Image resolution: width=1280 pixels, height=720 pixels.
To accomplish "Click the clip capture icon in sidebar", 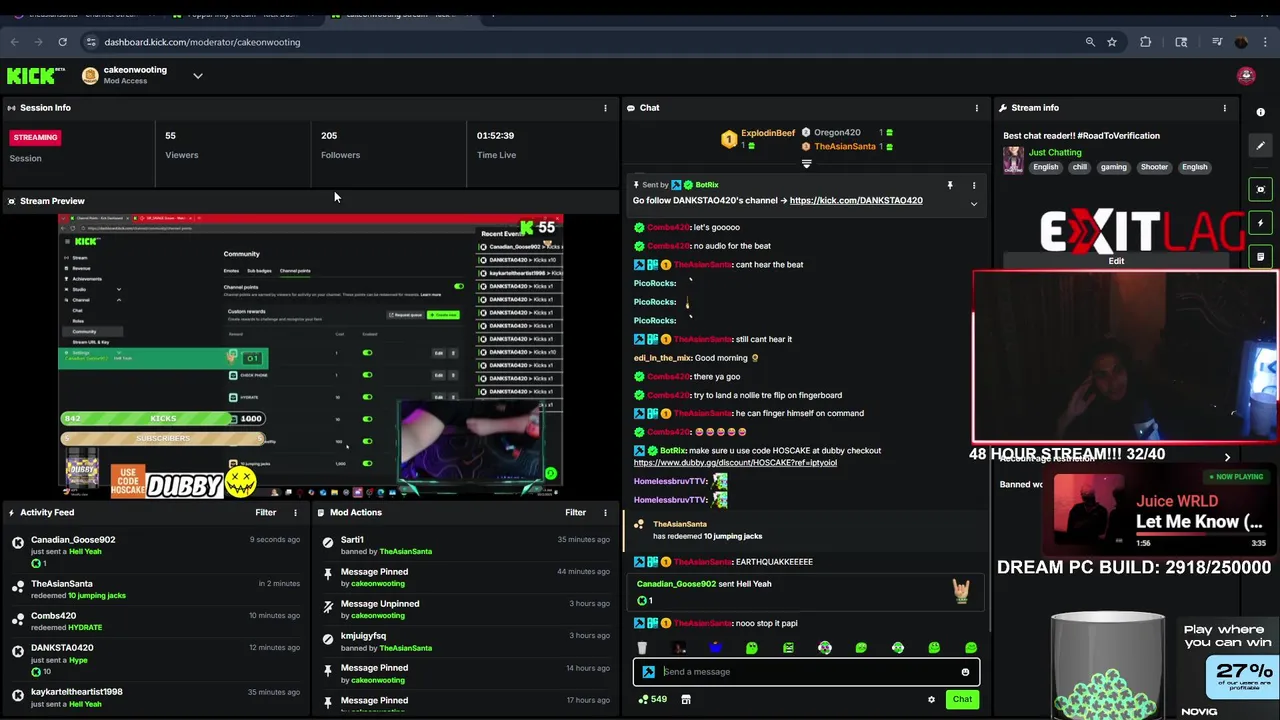I will (1260, 189).
